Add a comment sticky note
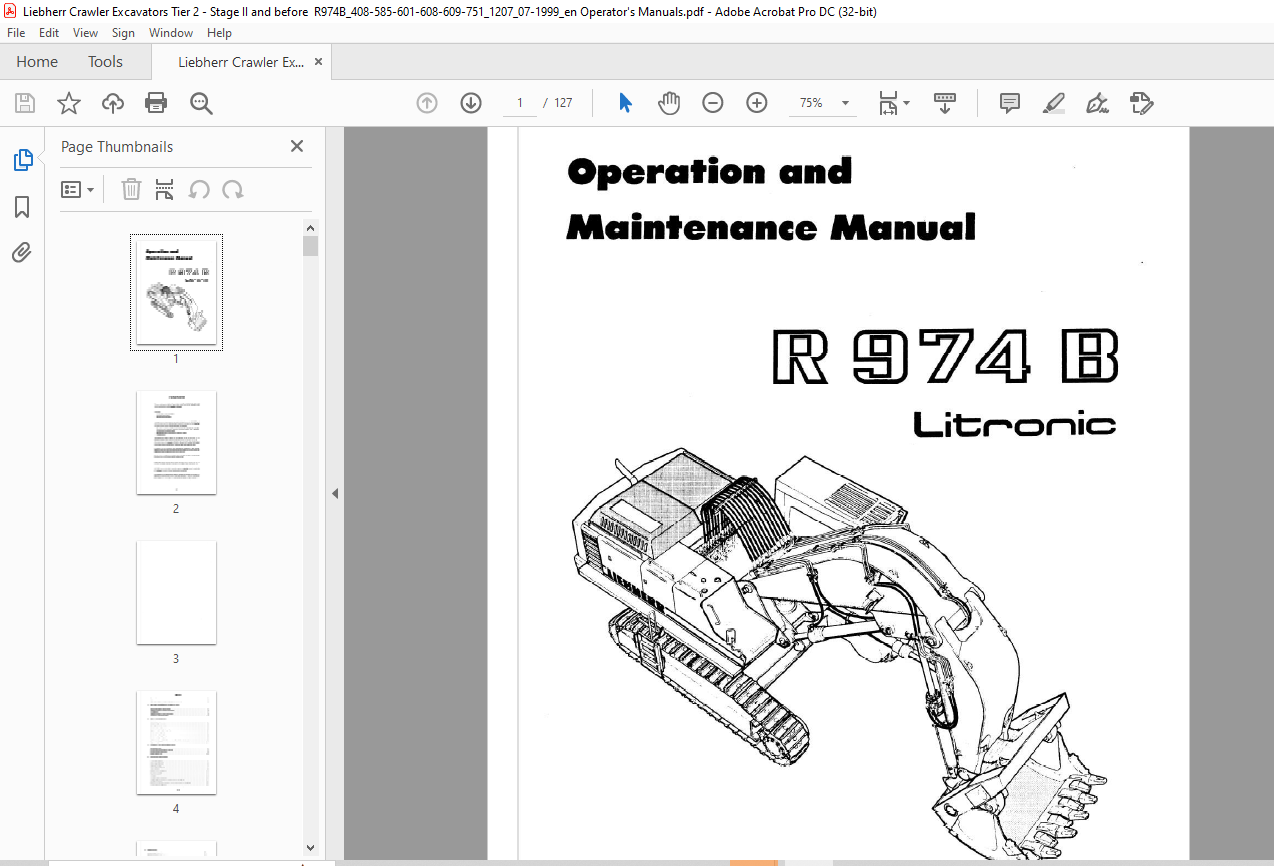 pos(1010,103)
